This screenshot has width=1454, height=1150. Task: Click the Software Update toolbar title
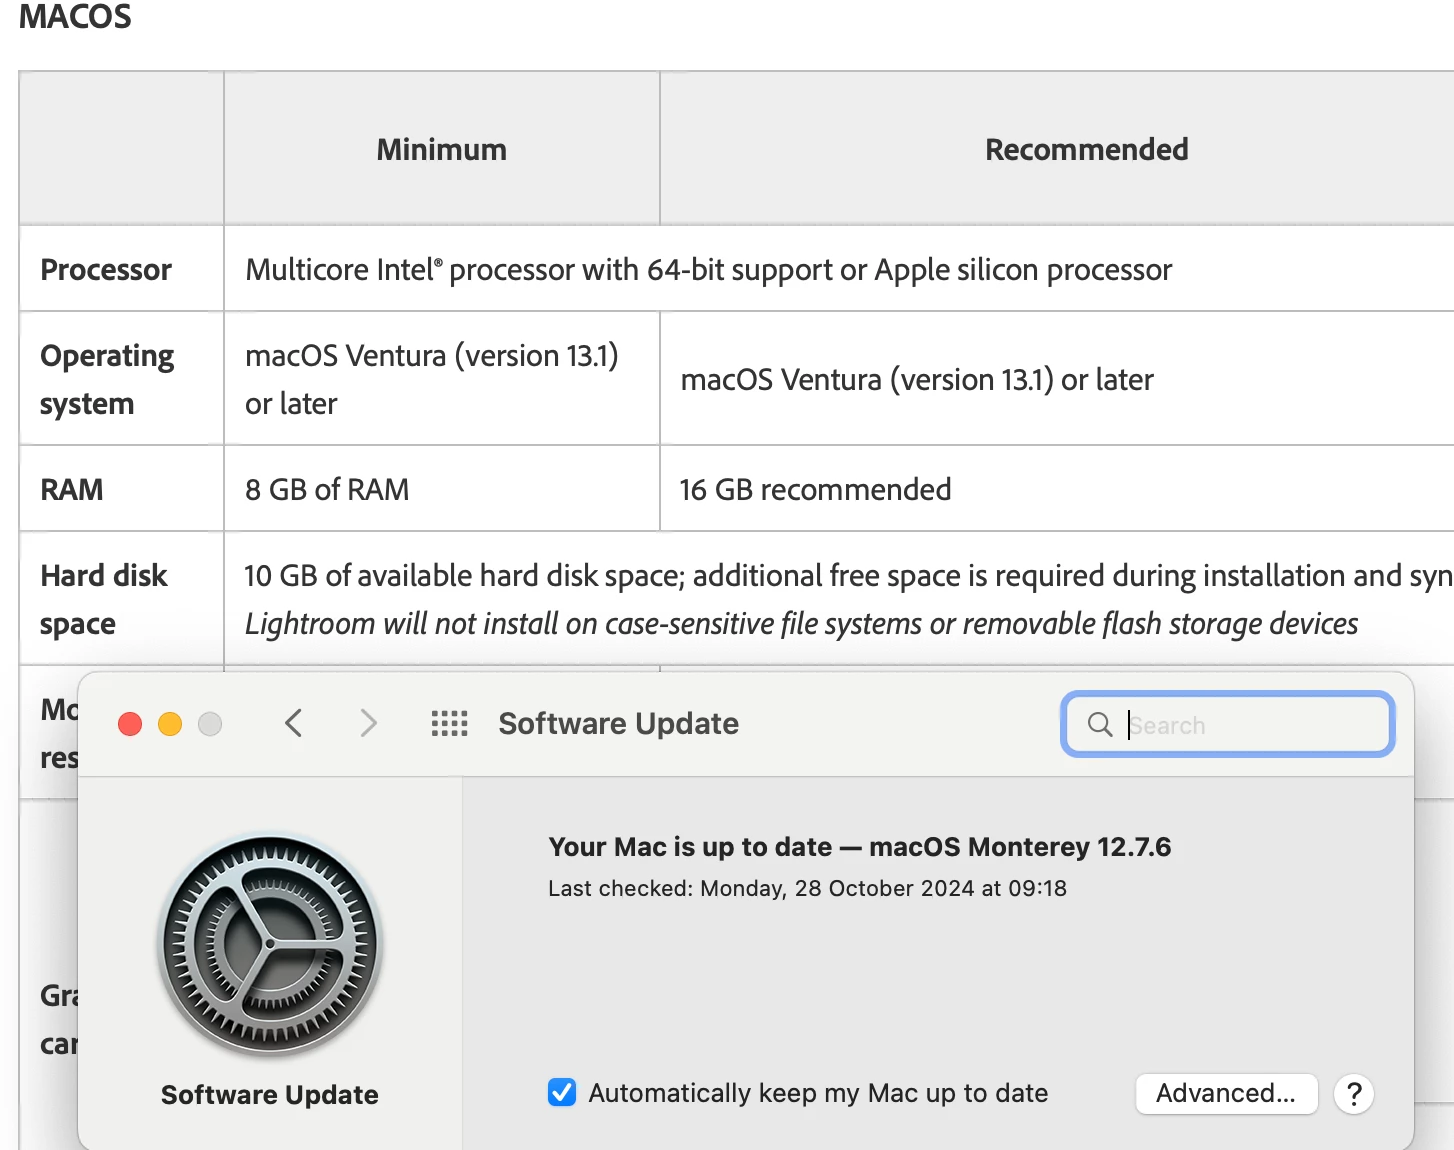618,723
